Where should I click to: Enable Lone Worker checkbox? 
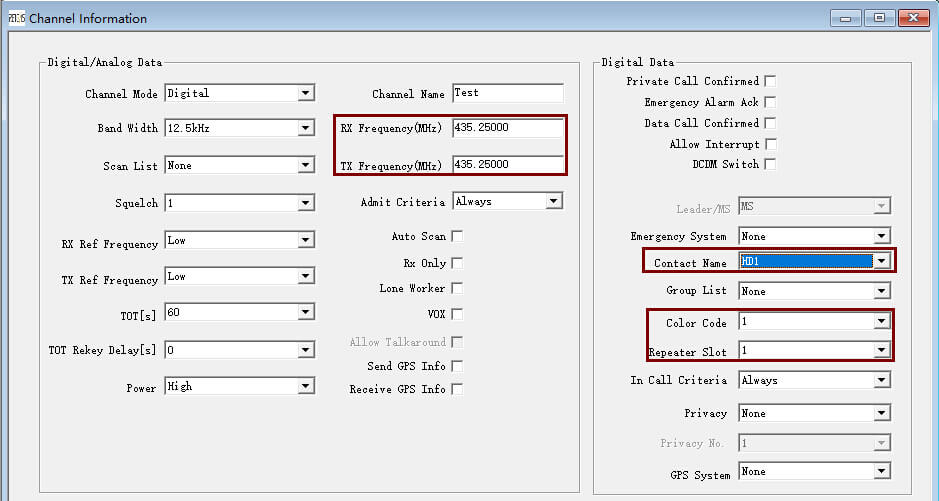457,288
